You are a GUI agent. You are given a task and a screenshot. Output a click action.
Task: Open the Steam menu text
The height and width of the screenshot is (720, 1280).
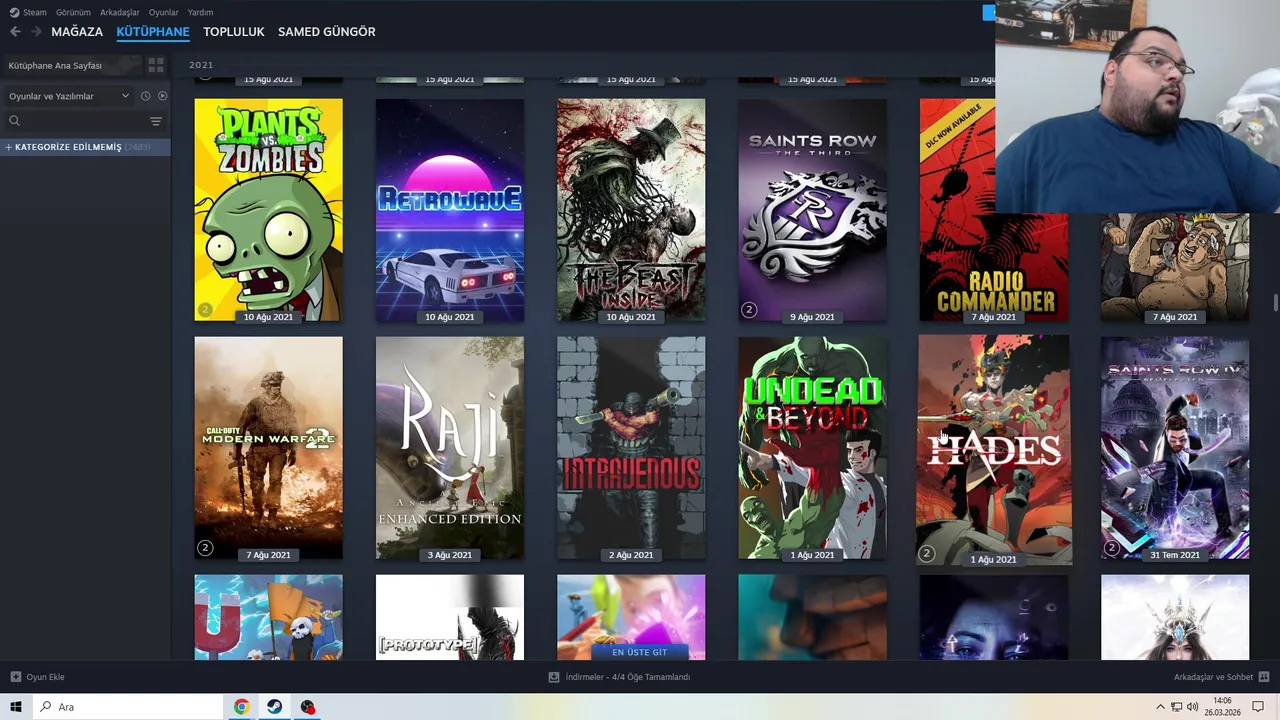click(x=35, y=12)
